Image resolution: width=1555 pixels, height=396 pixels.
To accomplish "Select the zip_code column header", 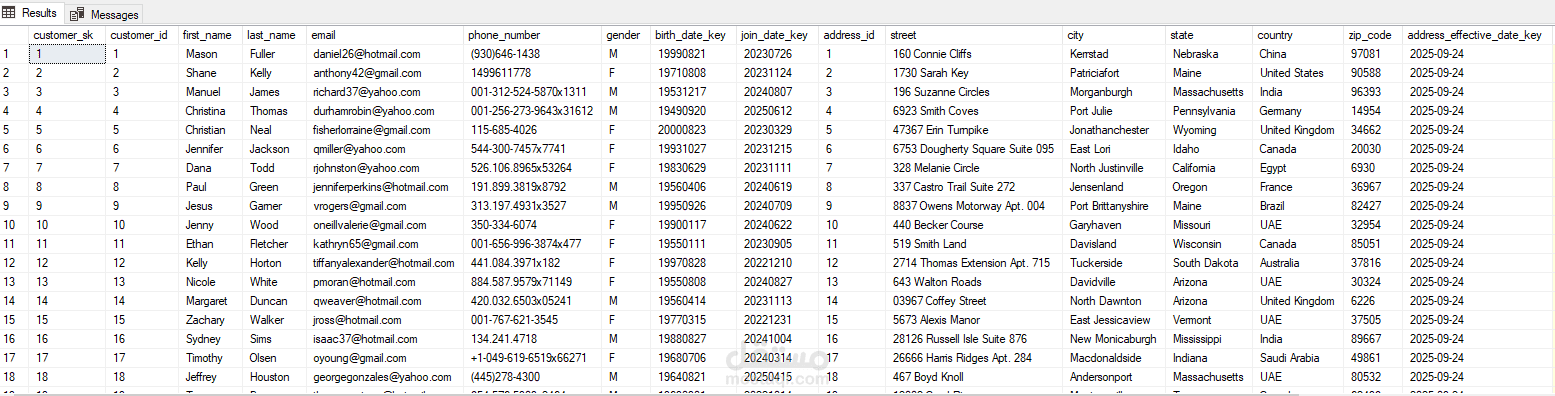I will (1373, 35).
